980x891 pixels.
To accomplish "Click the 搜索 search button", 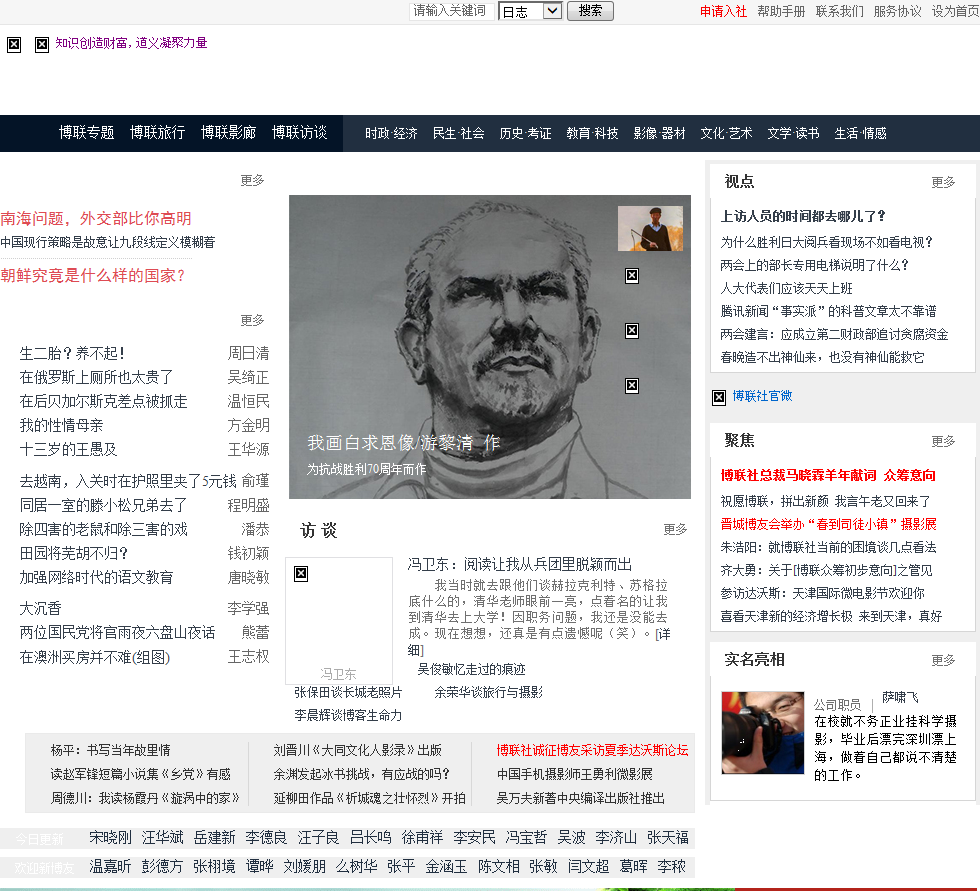I will tap(590, 11).
